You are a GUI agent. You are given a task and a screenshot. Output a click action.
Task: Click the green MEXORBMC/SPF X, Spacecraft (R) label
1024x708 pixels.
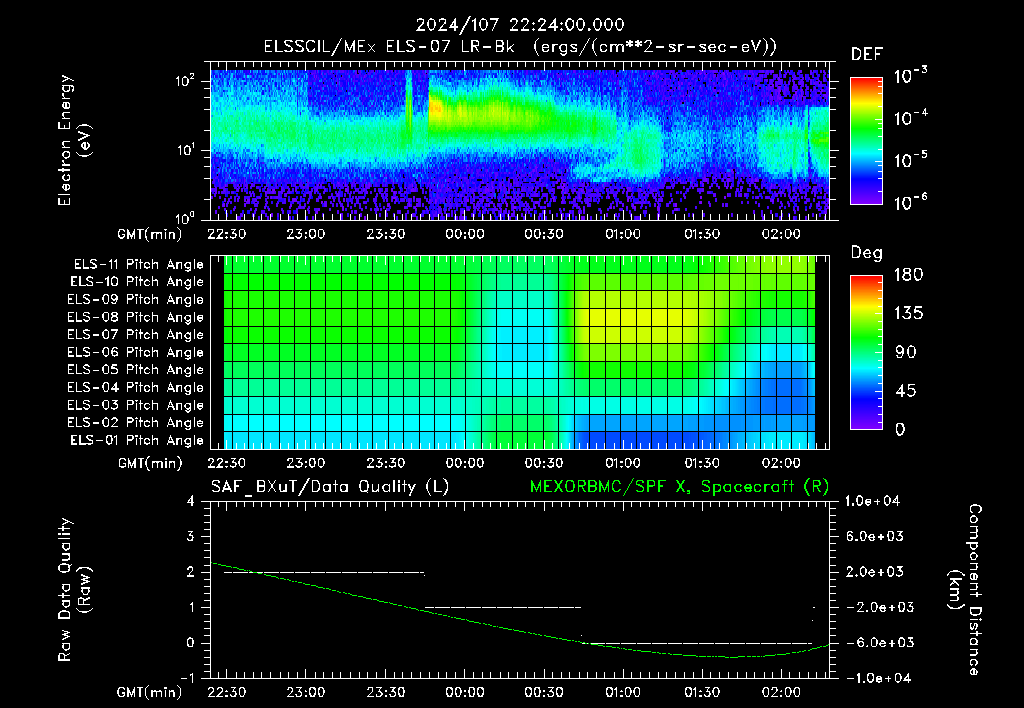[679, 487]
